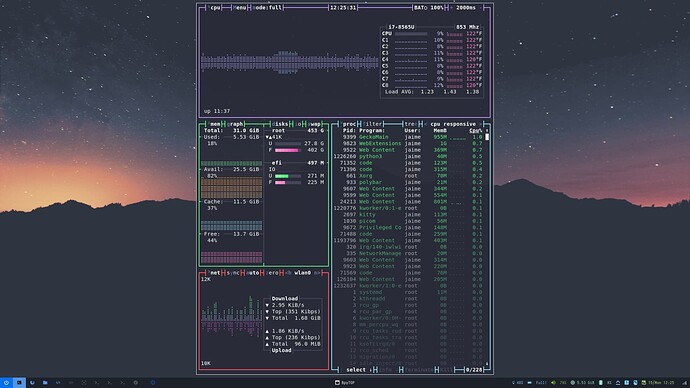Click the Cpu% column header
Image resolution: width=690 pixels, height=388 pixels.
coord(475,131)
